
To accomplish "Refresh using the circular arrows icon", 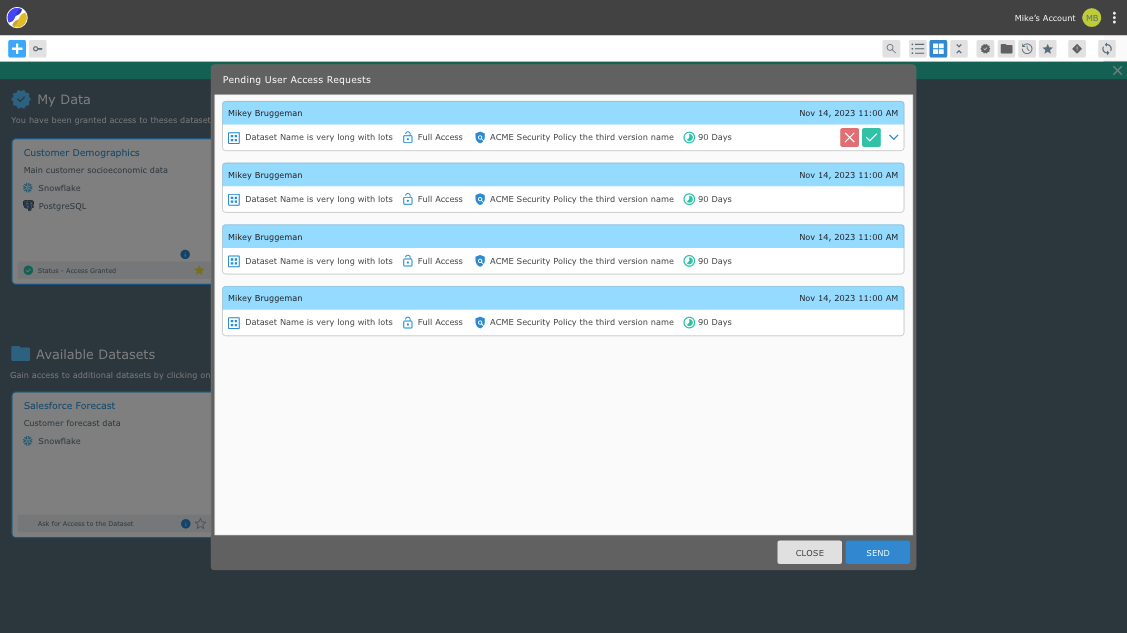I will (x=1107, y=48).
